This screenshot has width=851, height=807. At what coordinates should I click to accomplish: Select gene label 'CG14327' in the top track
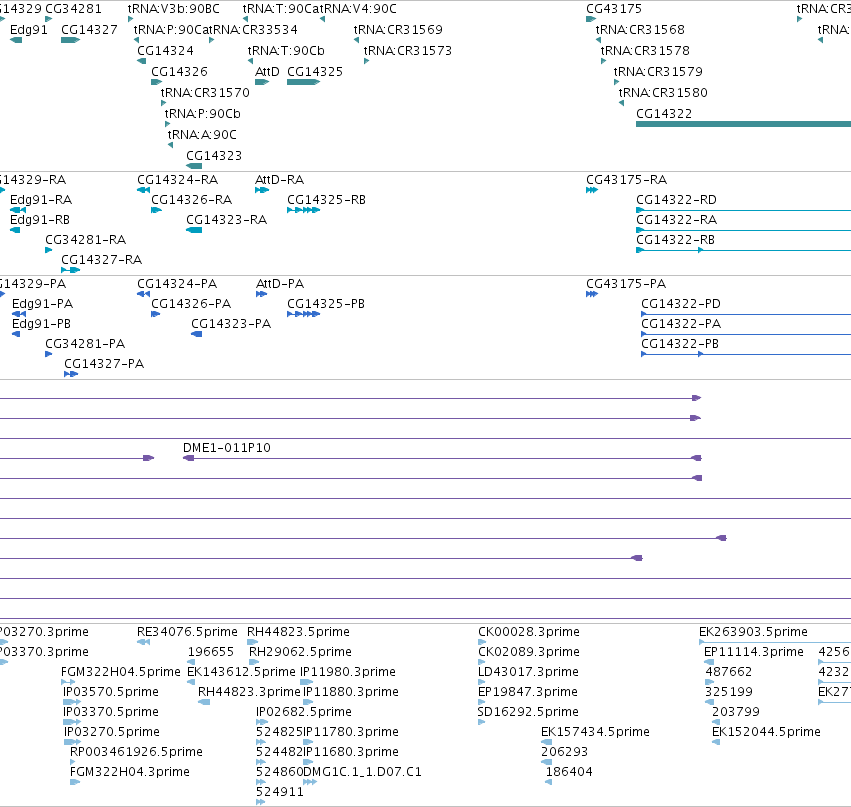click(x=89, y=29)
